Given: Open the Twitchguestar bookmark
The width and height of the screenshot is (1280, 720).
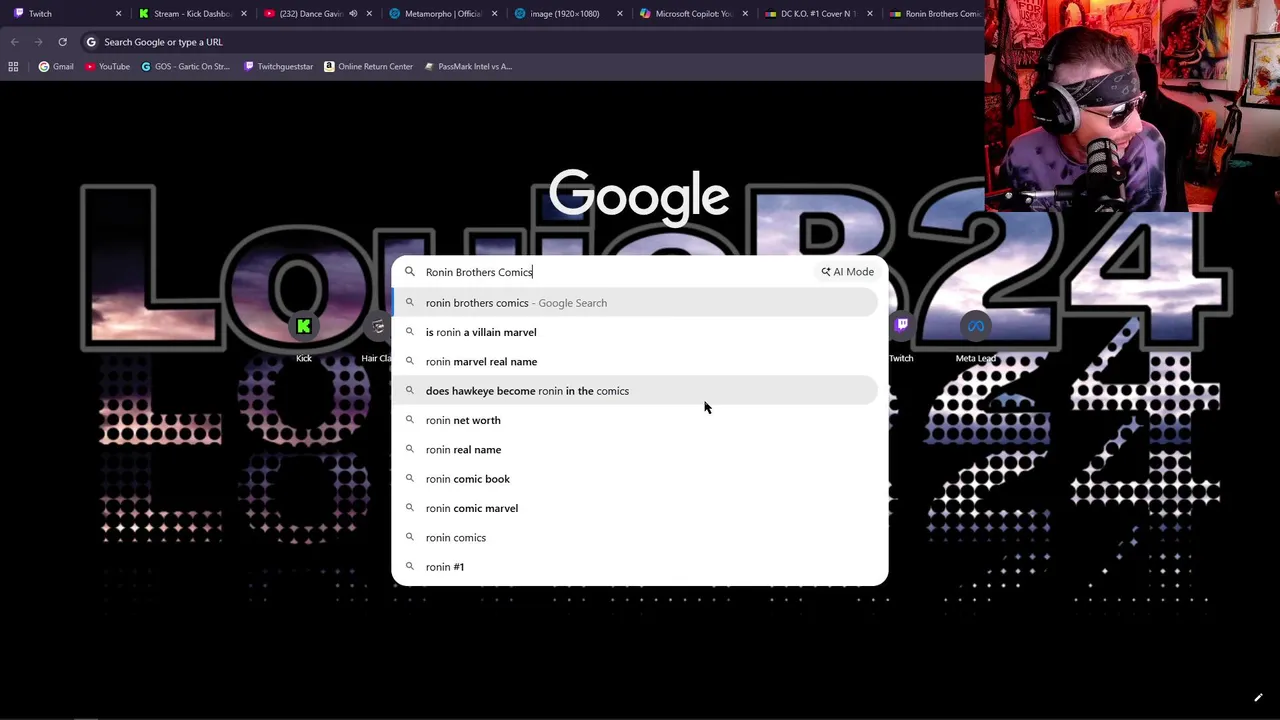Looking at the screenshot, I should pos(278,67).
